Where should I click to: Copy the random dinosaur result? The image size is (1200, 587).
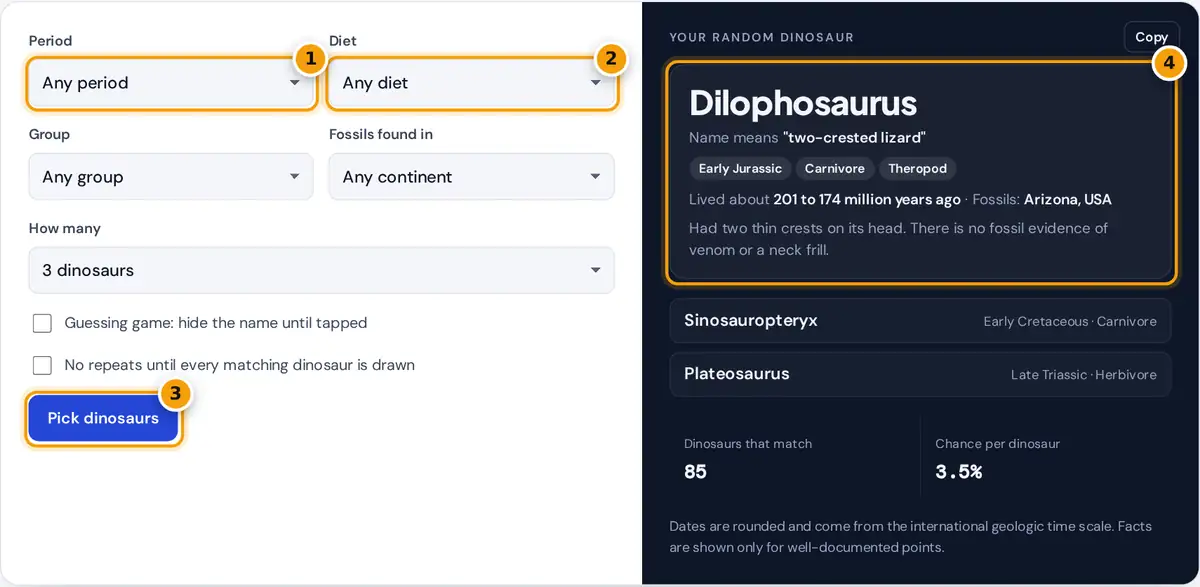point(1151,37)
